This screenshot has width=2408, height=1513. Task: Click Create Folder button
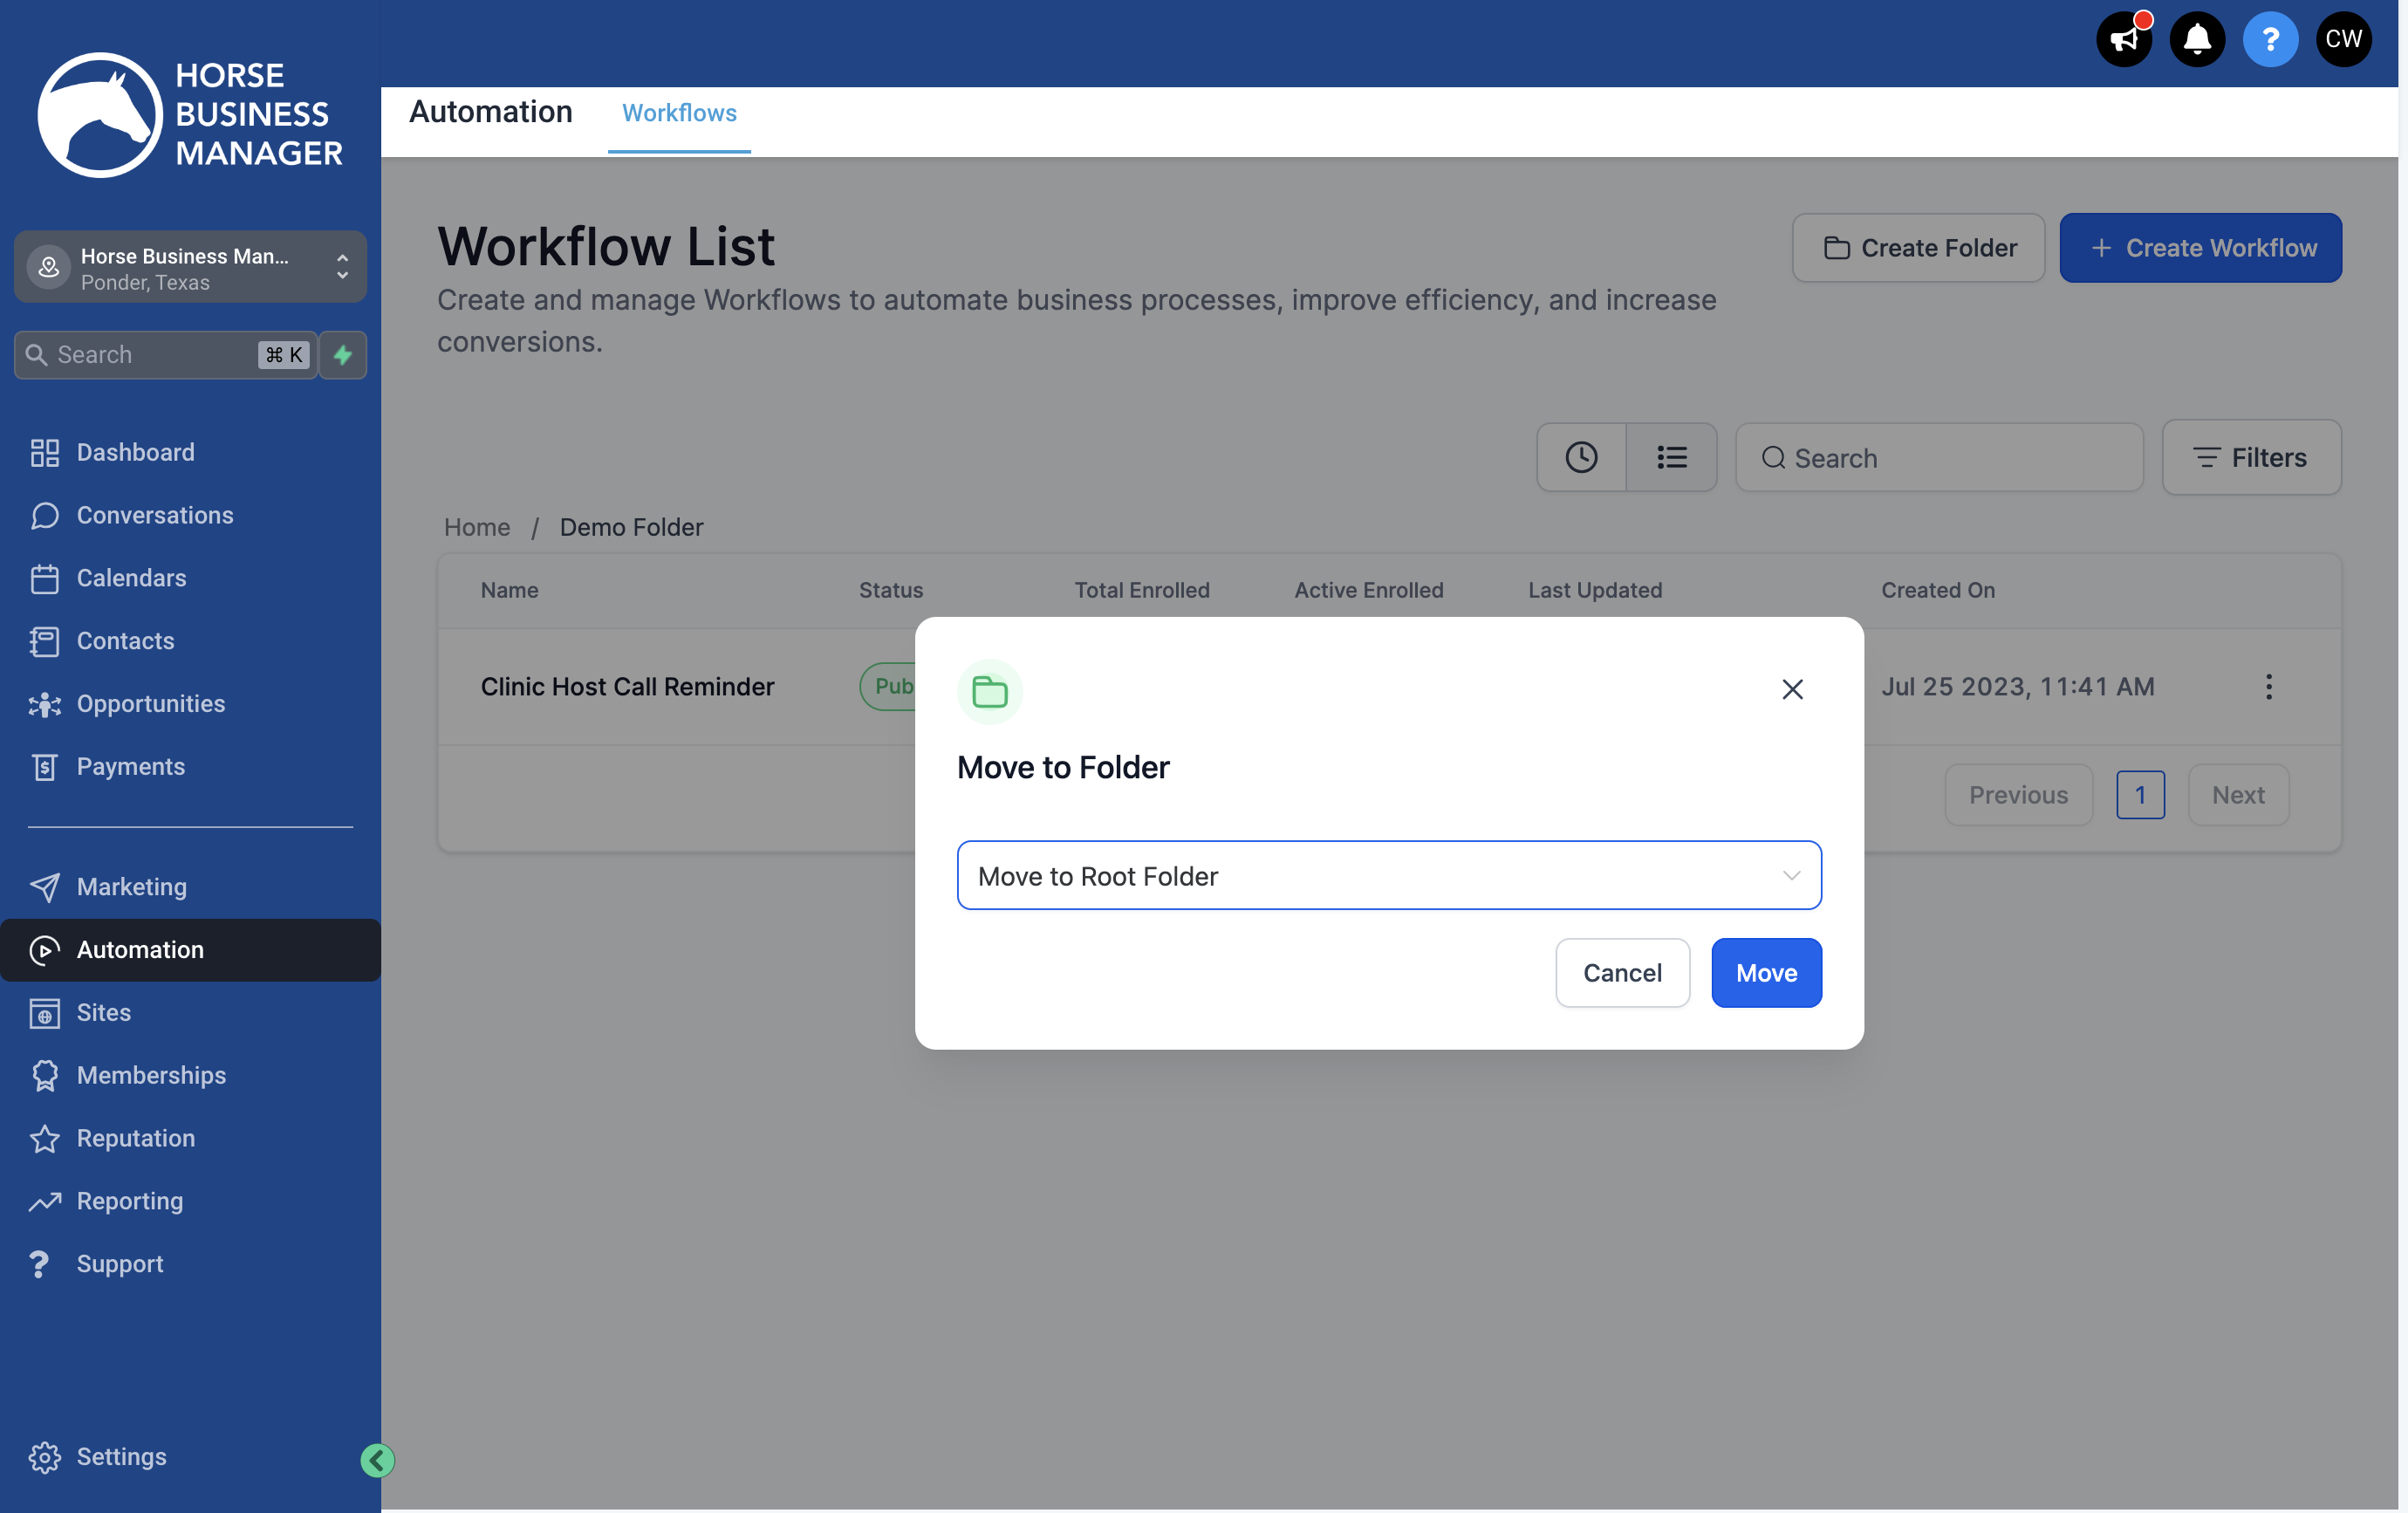point(1918,248)
